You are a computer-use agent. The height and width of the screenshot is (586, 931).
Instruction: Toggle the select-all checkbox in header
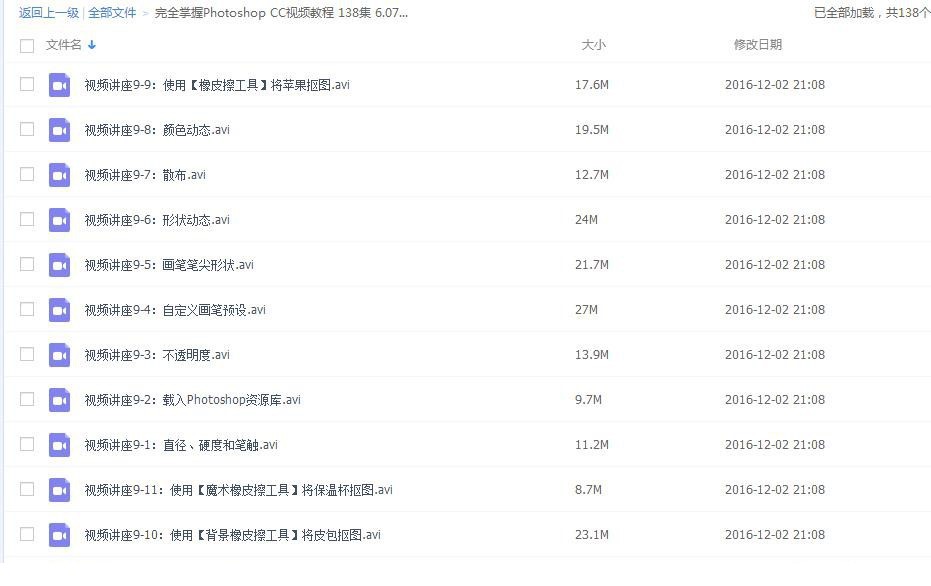(x=27, y=46)
